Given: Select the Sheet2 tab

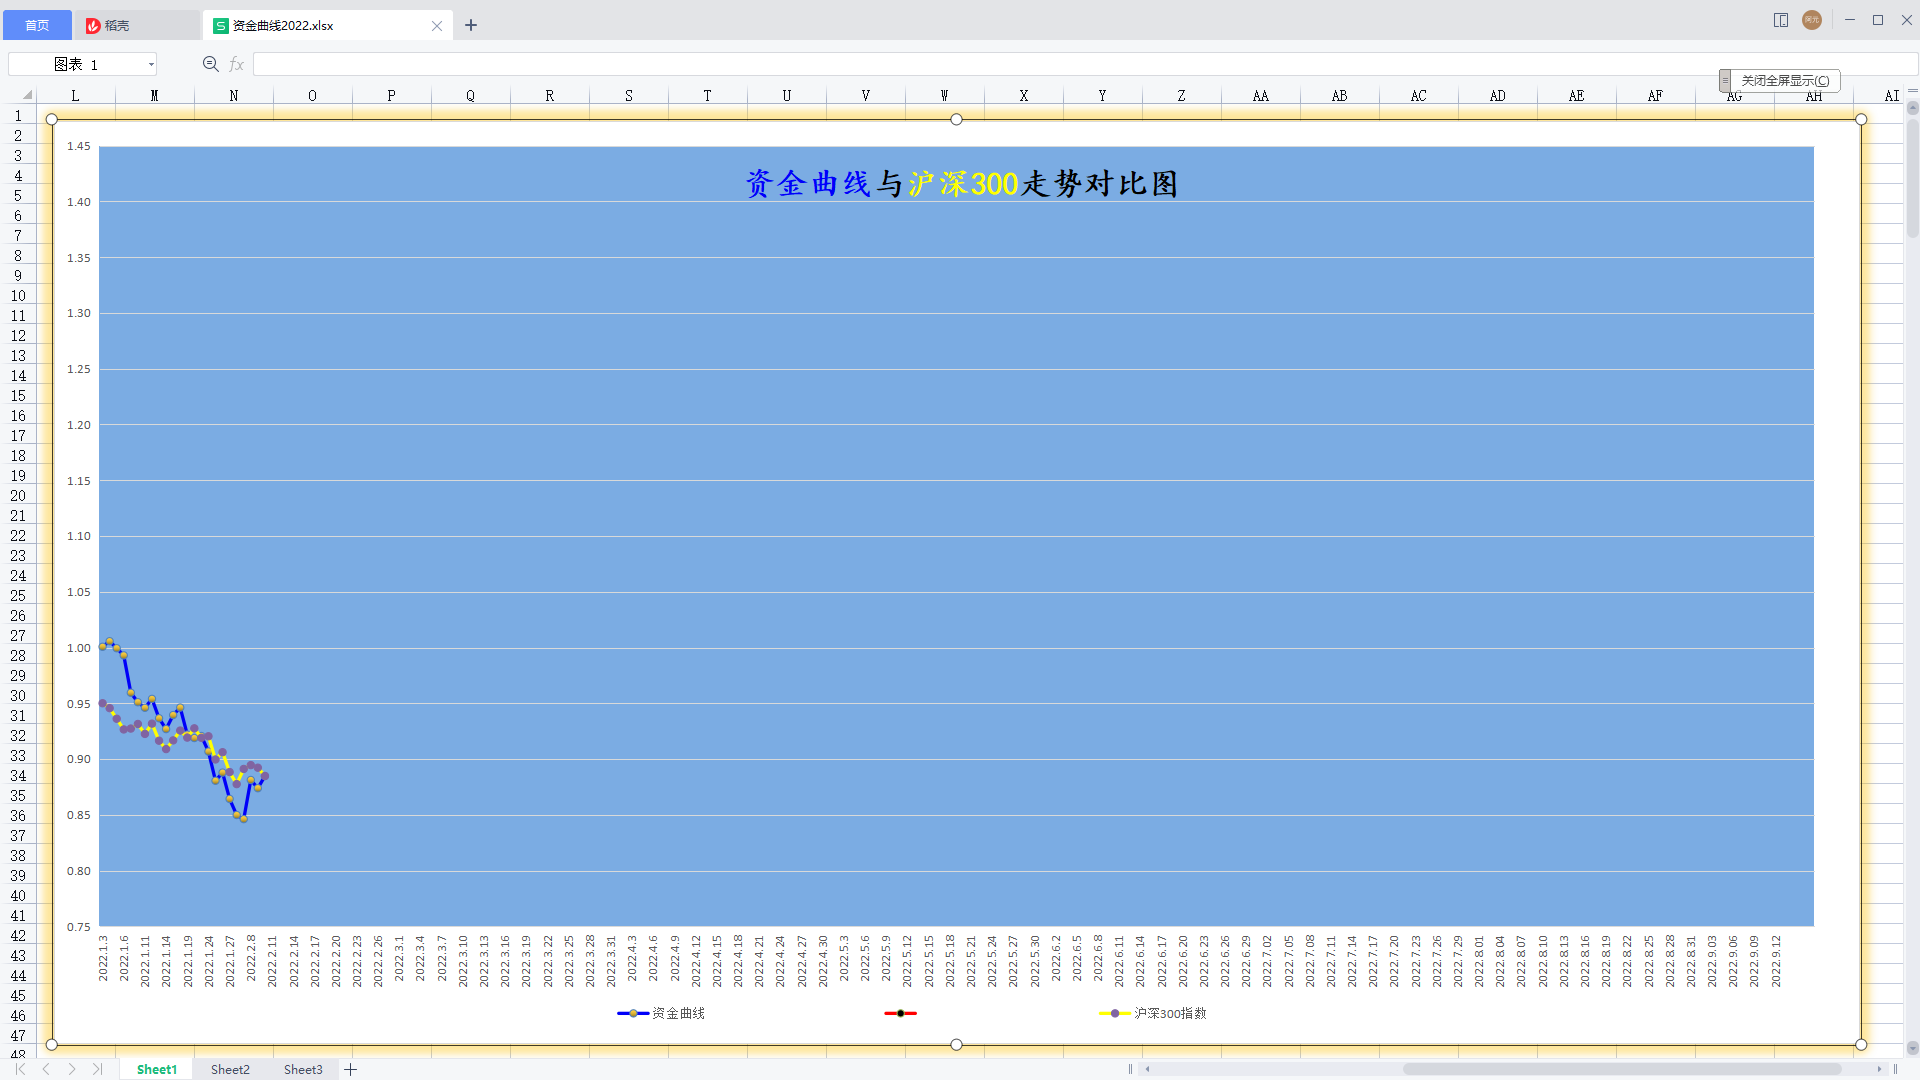Looking at the screenshot, I should (x=231, y=1069).
